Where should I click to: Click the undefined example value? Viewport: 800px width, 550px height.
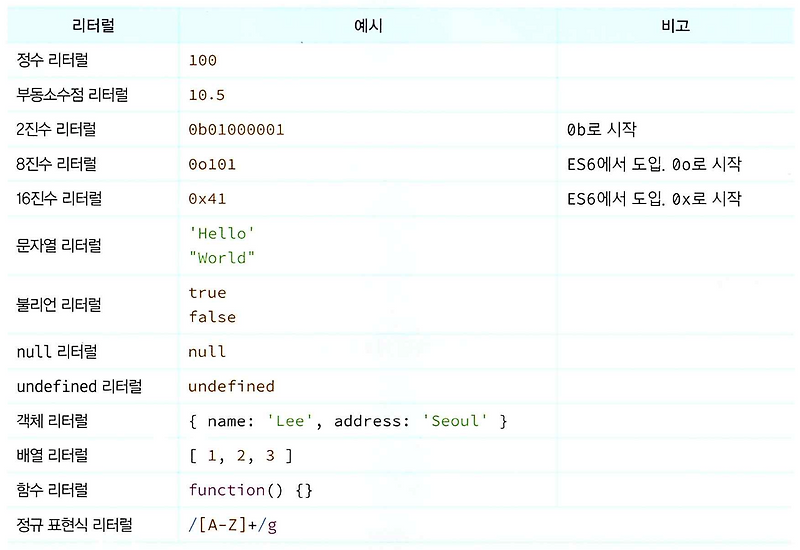[x=232, y=386]
